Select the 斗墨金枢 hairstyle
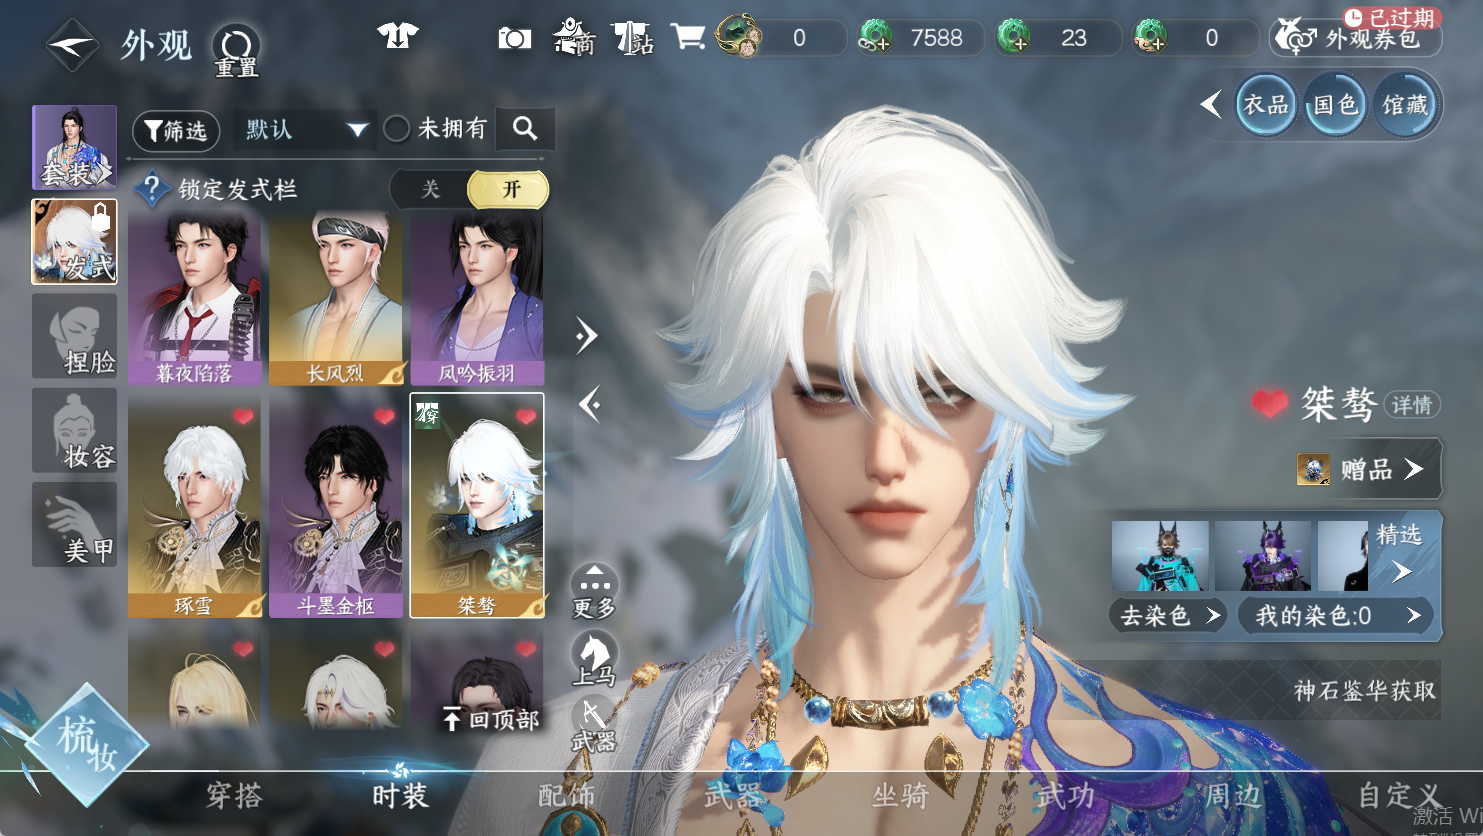The height and width of the screenshot is (836, 1483). (x=336, y=505)
